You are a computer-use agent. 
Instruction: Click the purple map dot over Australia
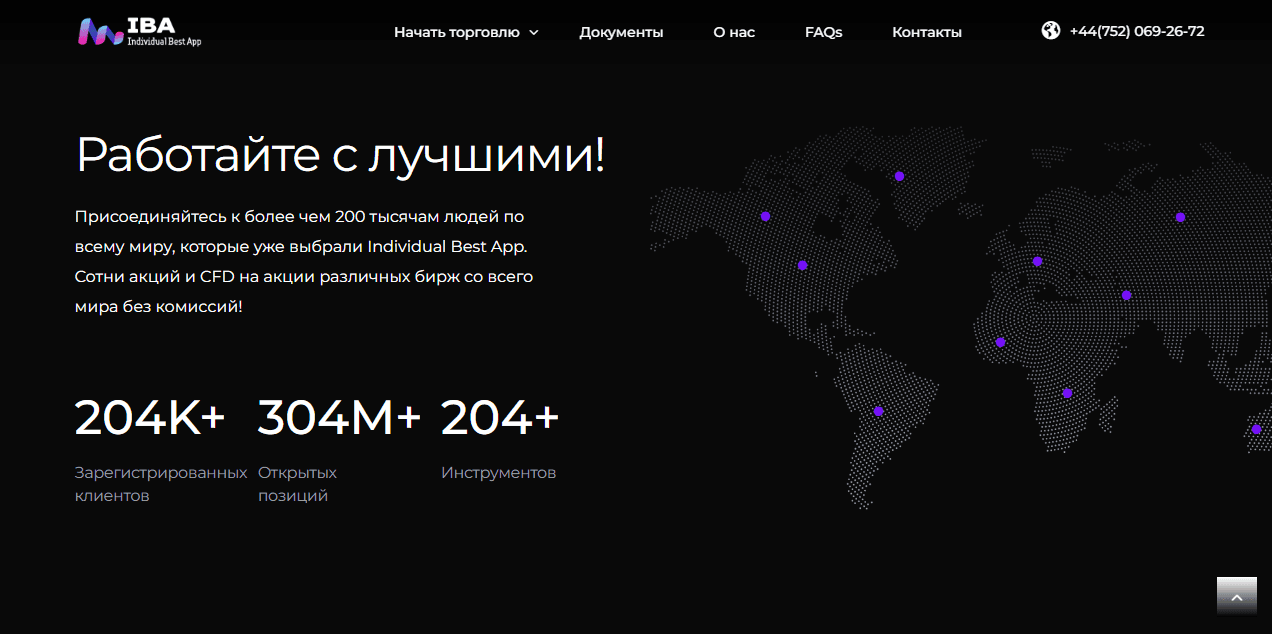click(x=1257, y=427)
